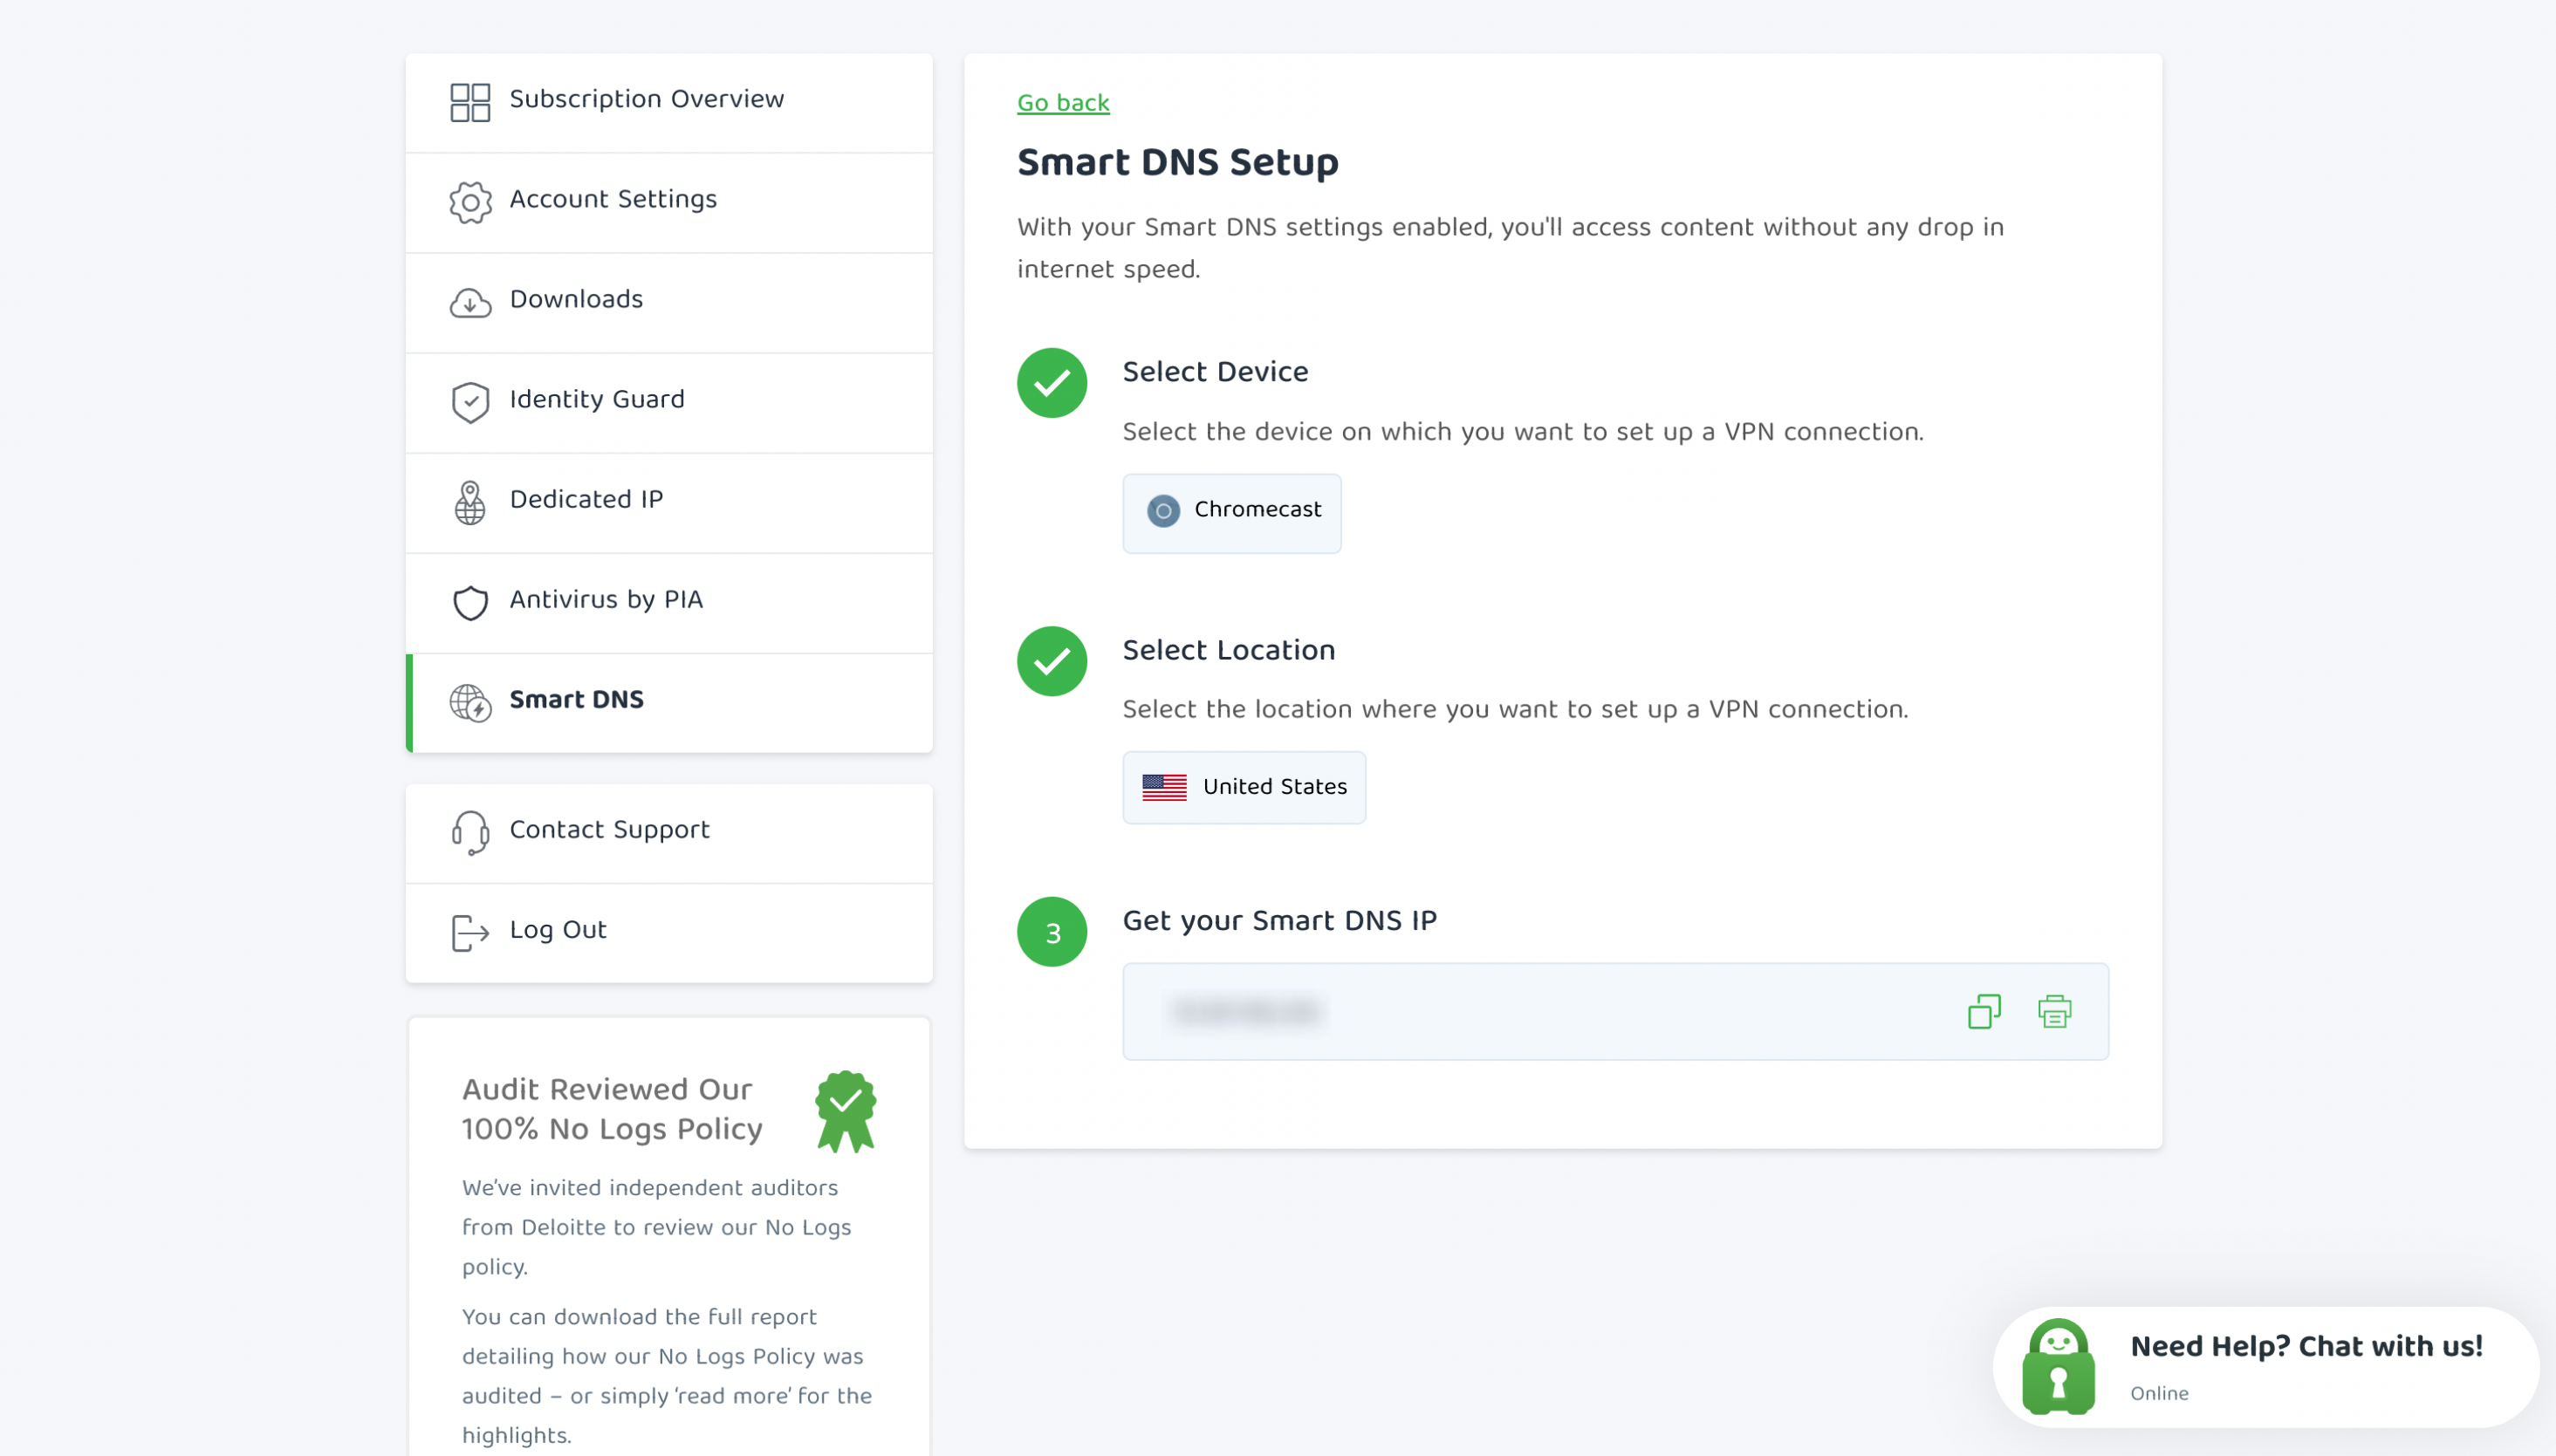
Task: Open the Downloads menu item
Action: 669,302
